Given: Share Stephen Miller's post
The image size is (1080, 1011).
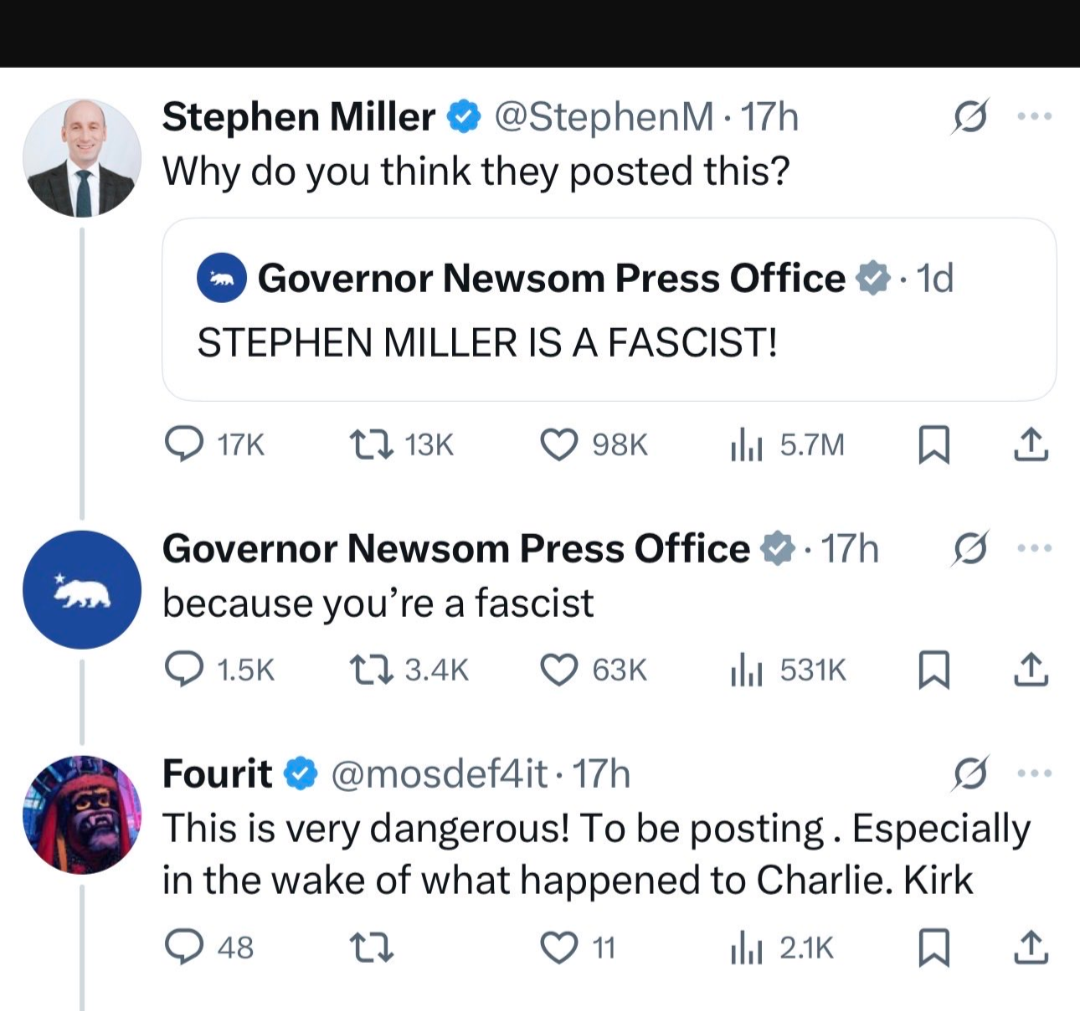Looking at the screenshot, I should (x=1031, y=446).
